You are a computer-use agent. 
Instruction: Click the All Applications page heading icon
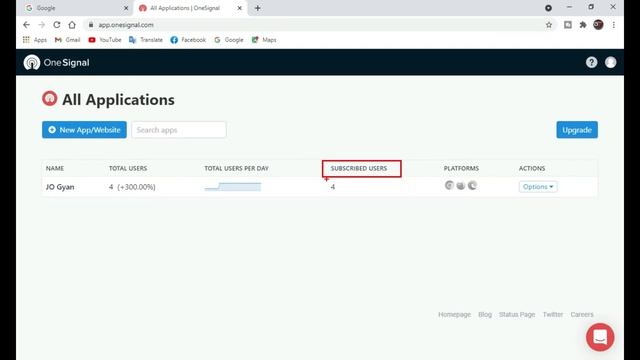click(49, 98)
